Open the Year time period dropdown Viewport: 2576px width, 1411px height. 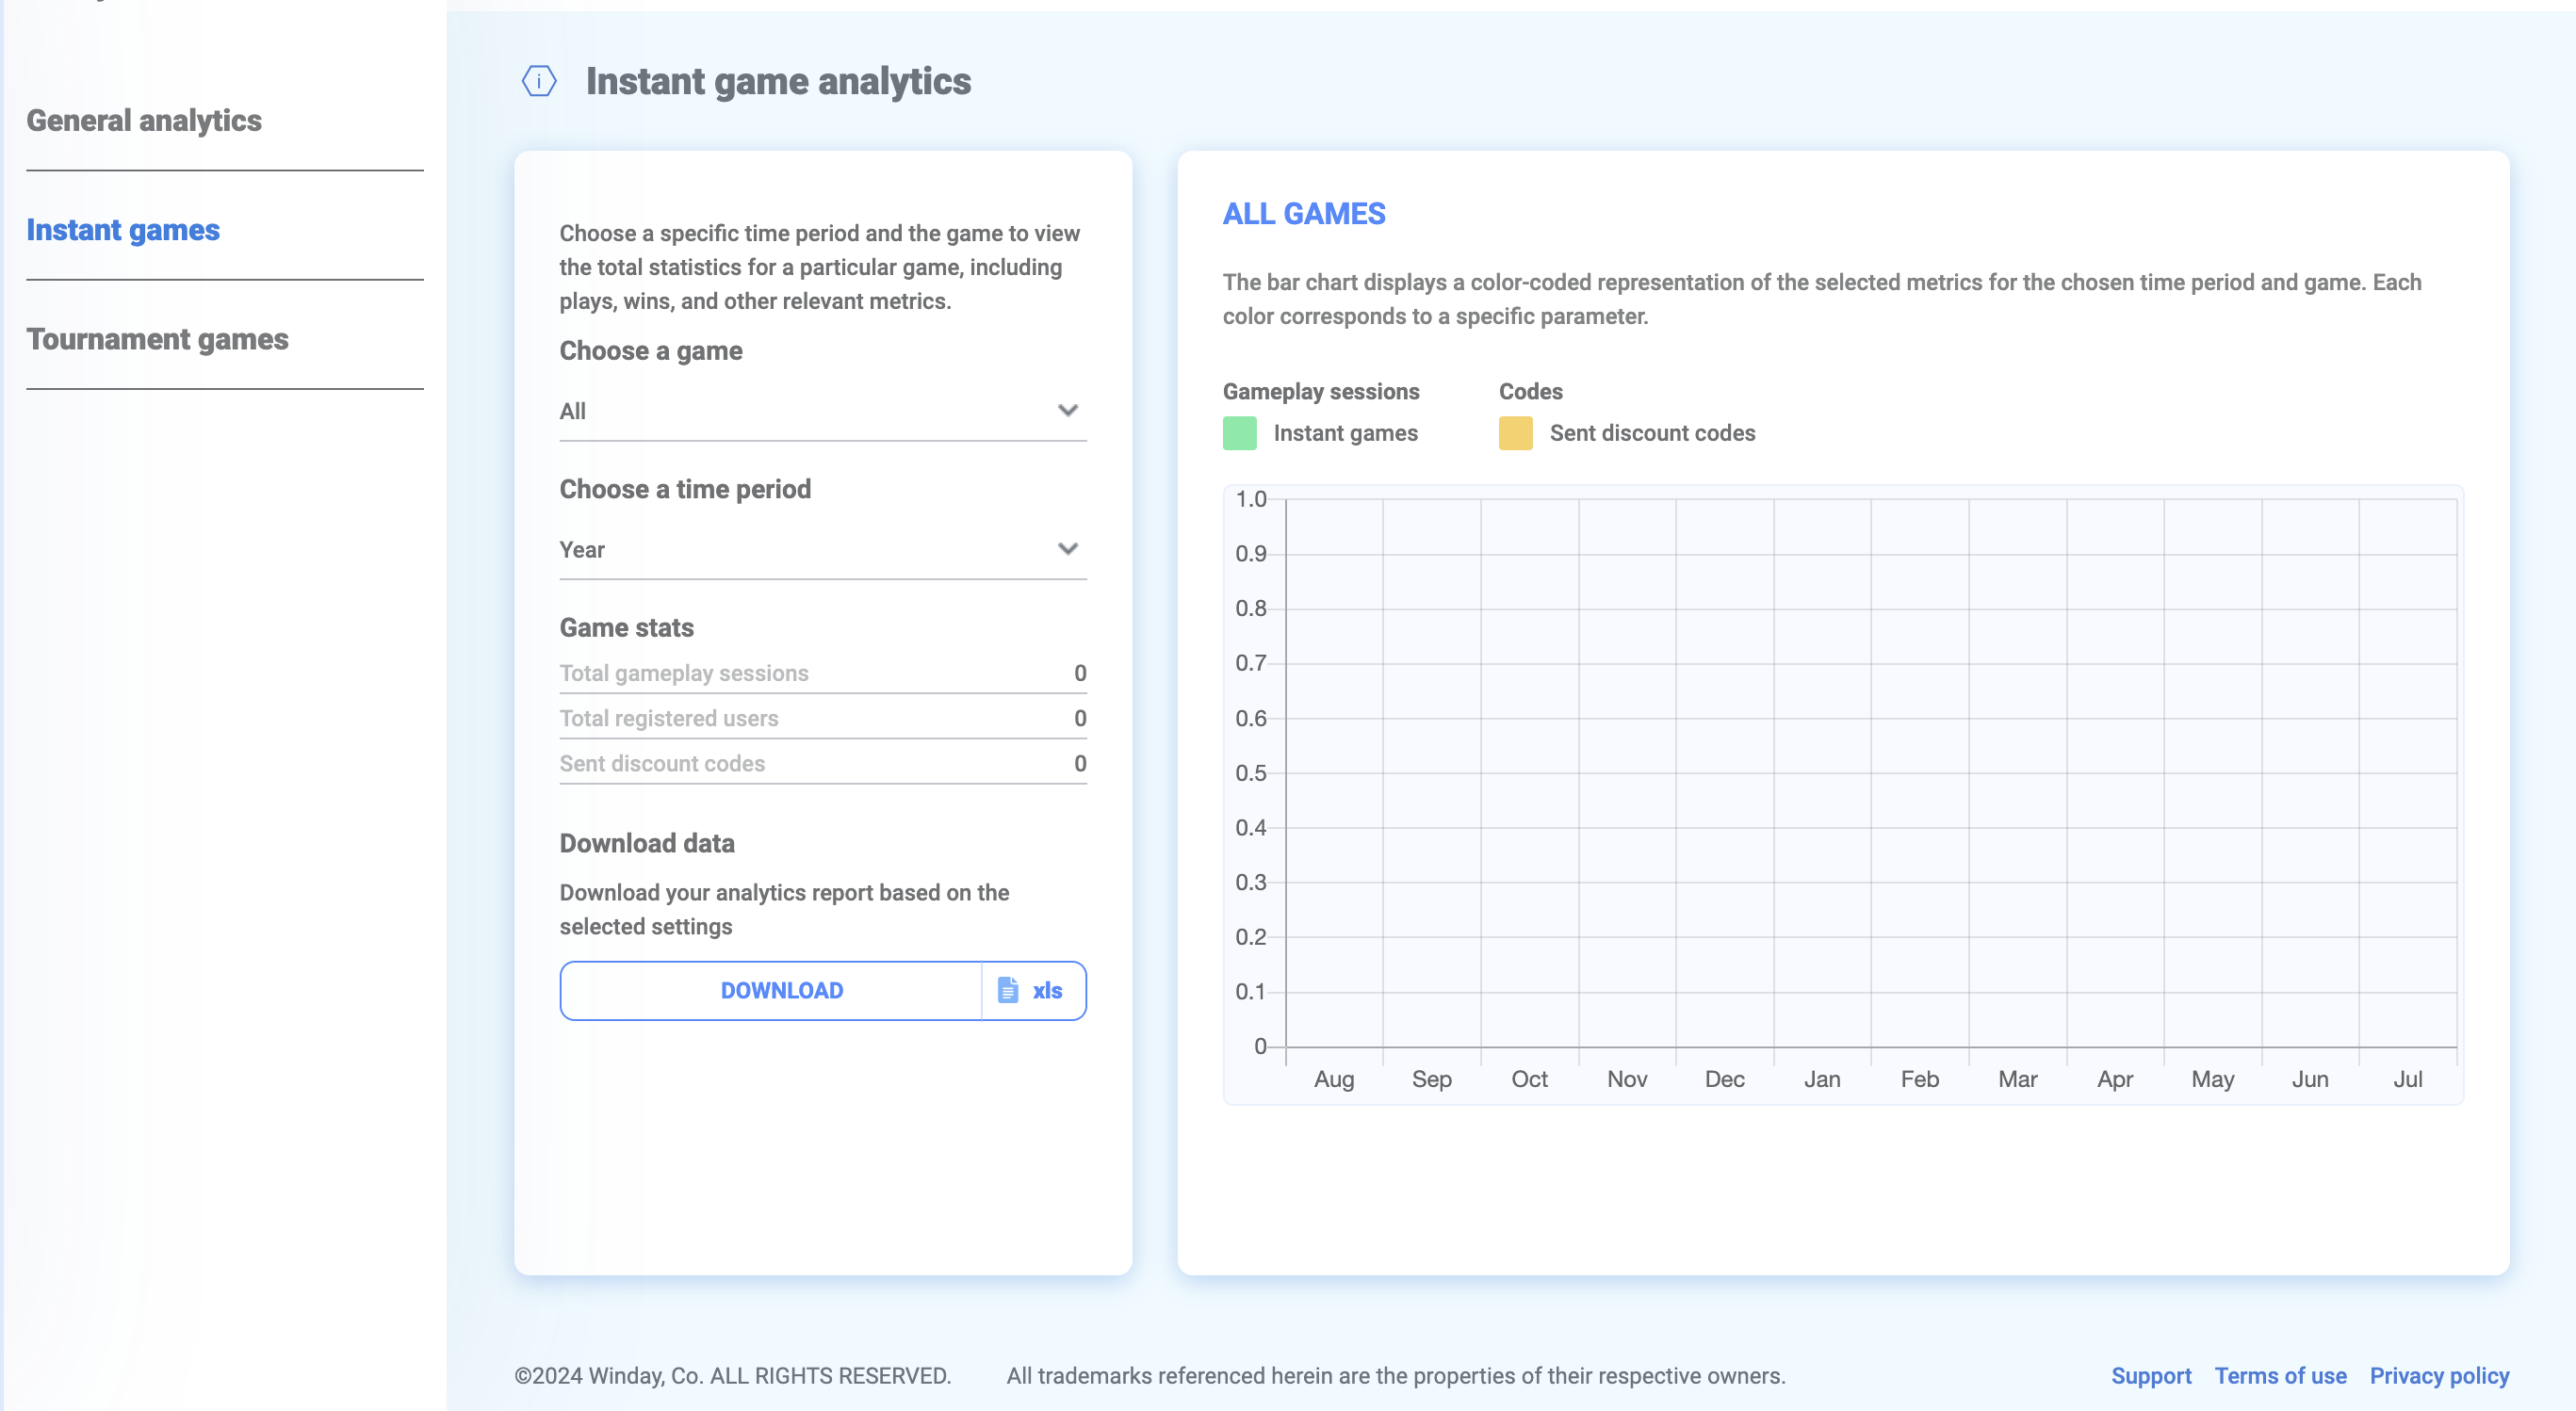tap(800, 549)
